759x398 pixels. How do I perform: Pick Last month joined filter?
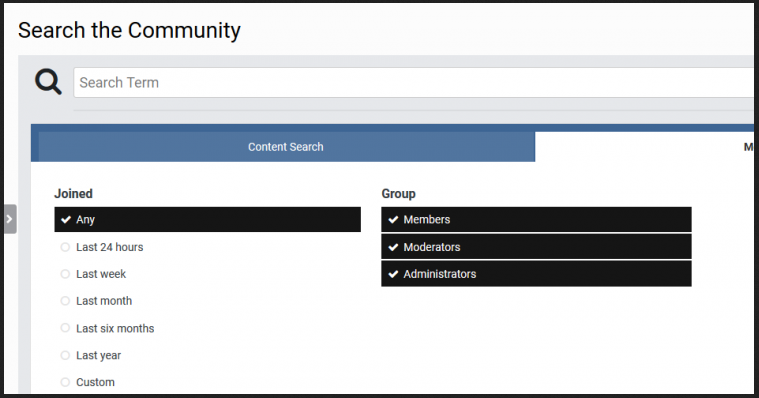96,301
